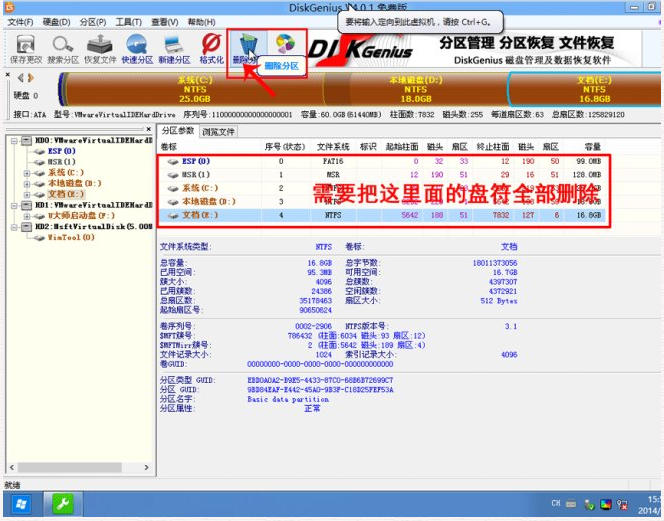Click the 文件系统 column header
This screenshot has height=521, width=664.
coord(333,147)
